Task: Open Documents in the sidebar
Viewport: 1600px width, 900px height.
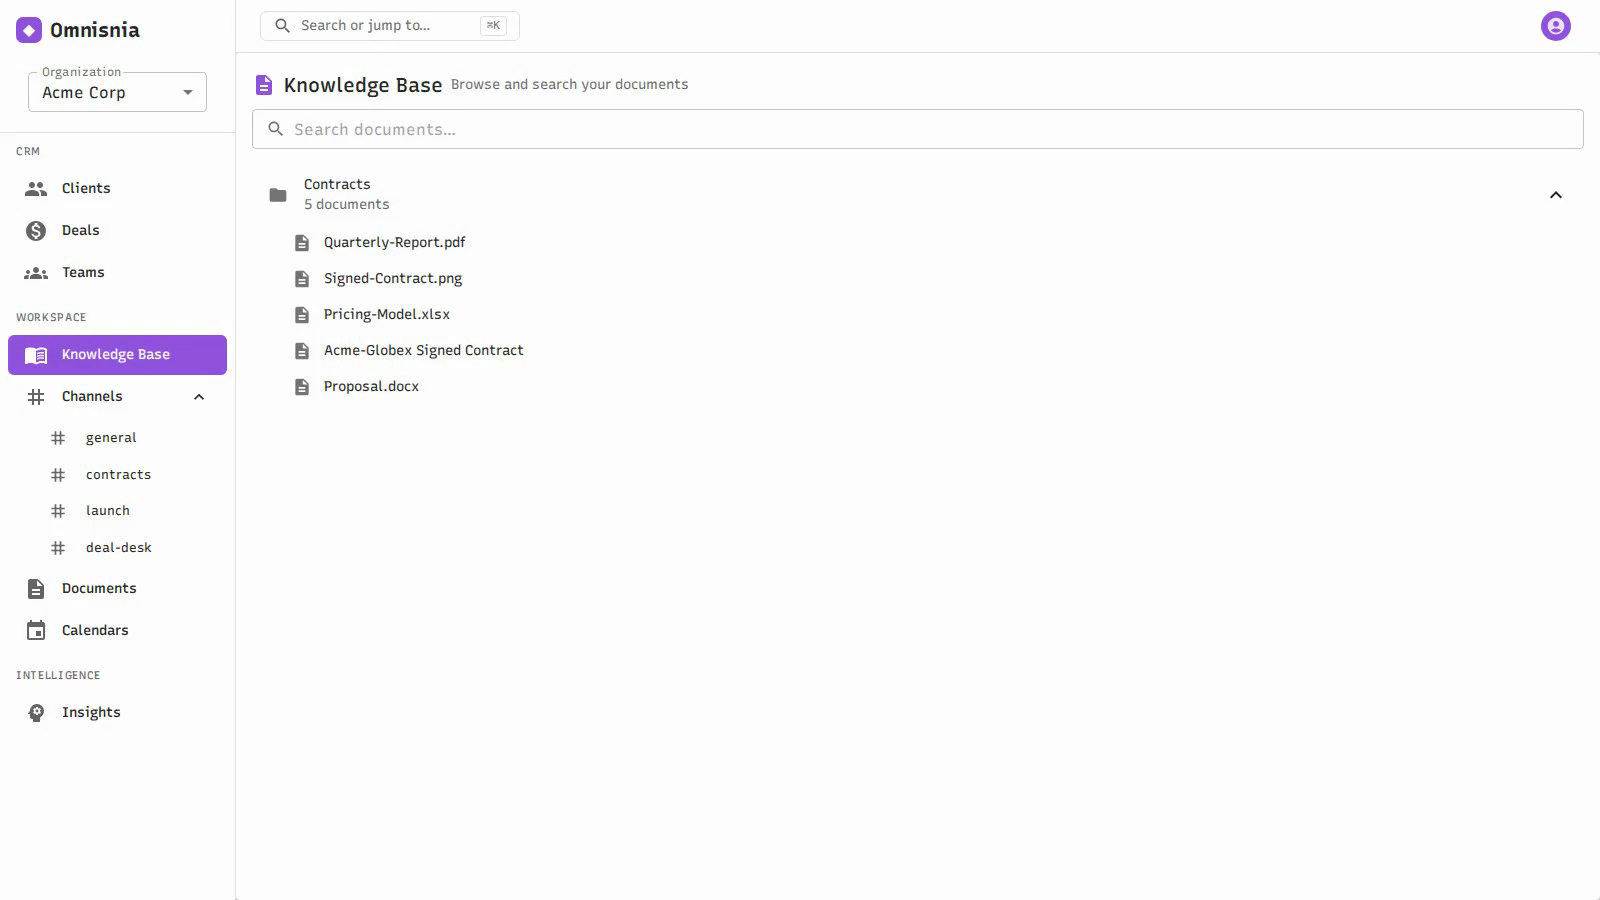Action: 117,588
